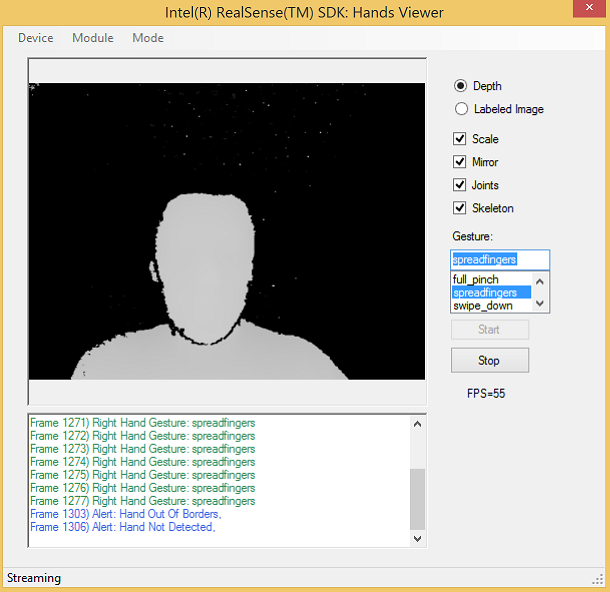Disable the Mirror option

coord(460,162)
